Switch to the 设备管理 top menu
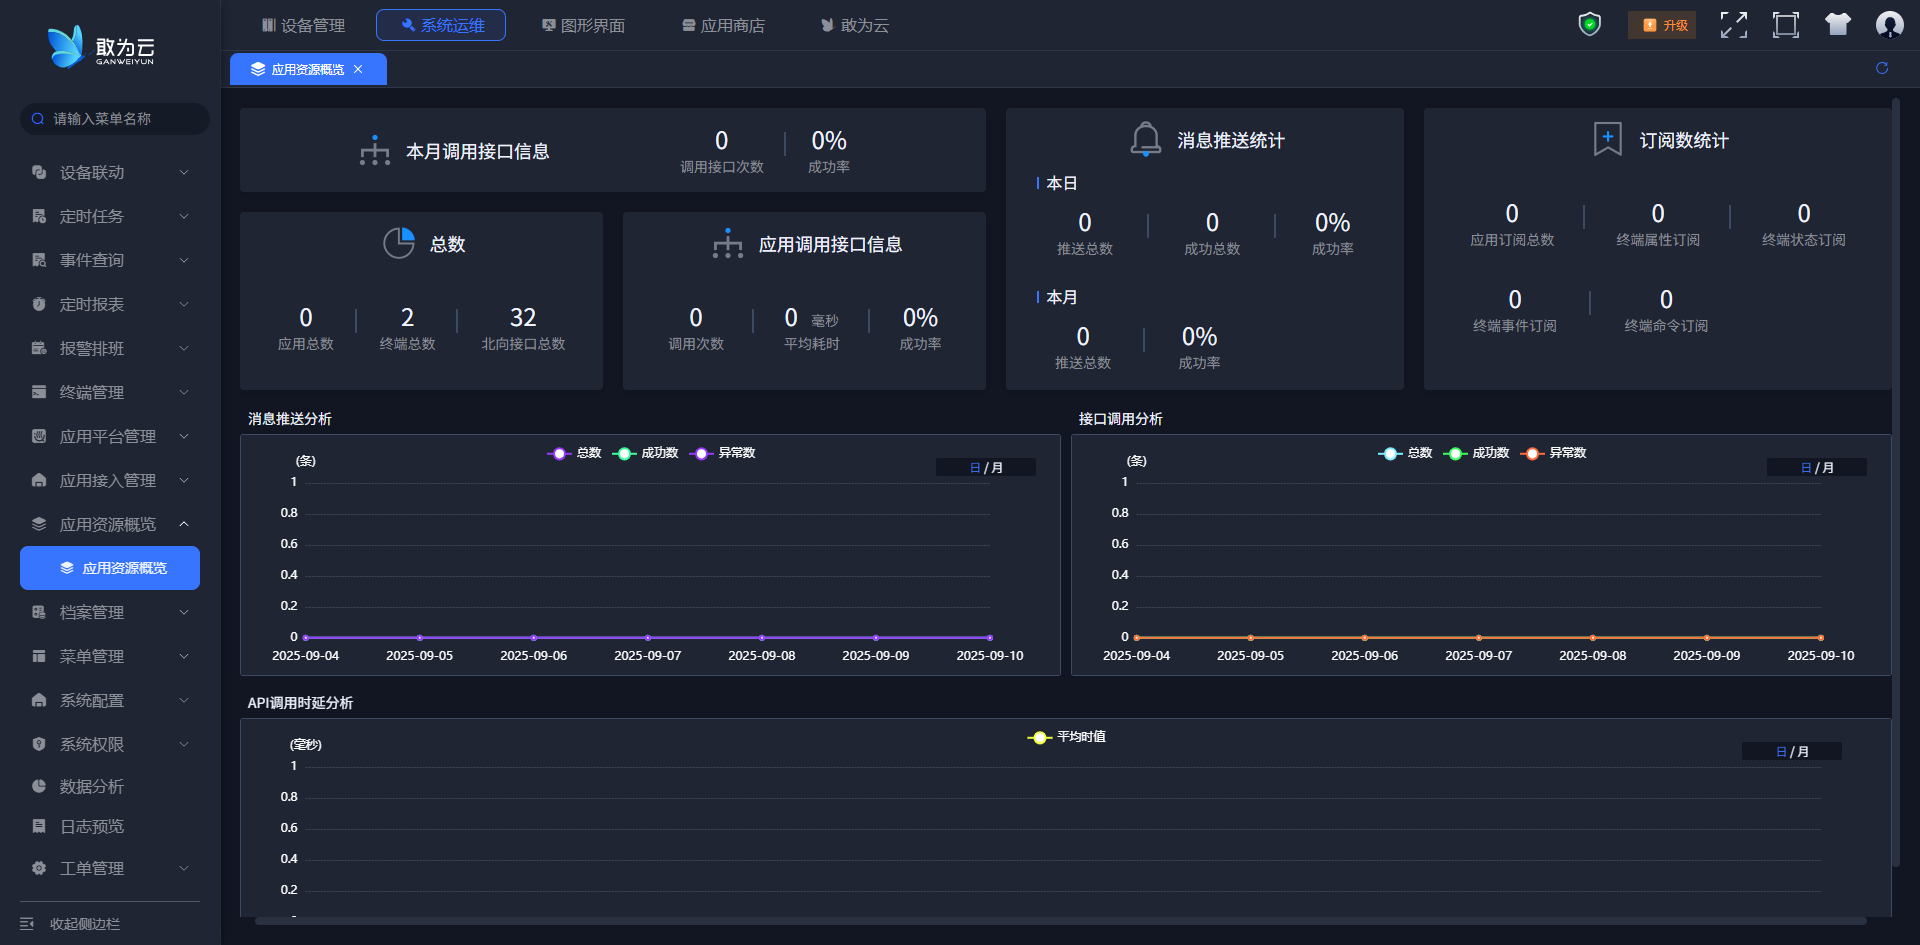Screen dimensions: 1920x945 [303, 25]
